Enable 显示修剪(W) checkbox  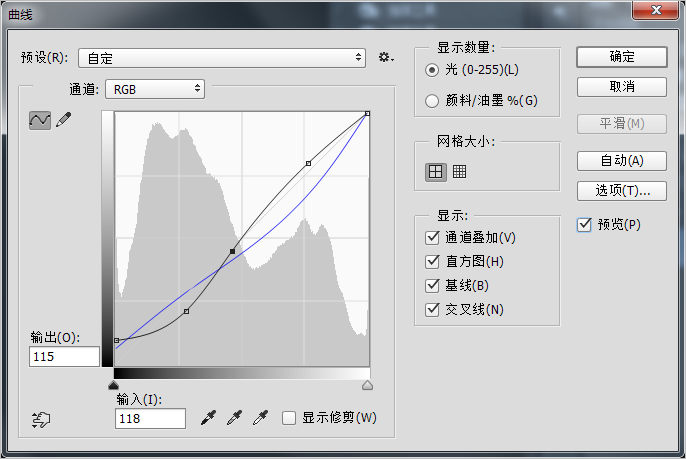tap(289, 418)
